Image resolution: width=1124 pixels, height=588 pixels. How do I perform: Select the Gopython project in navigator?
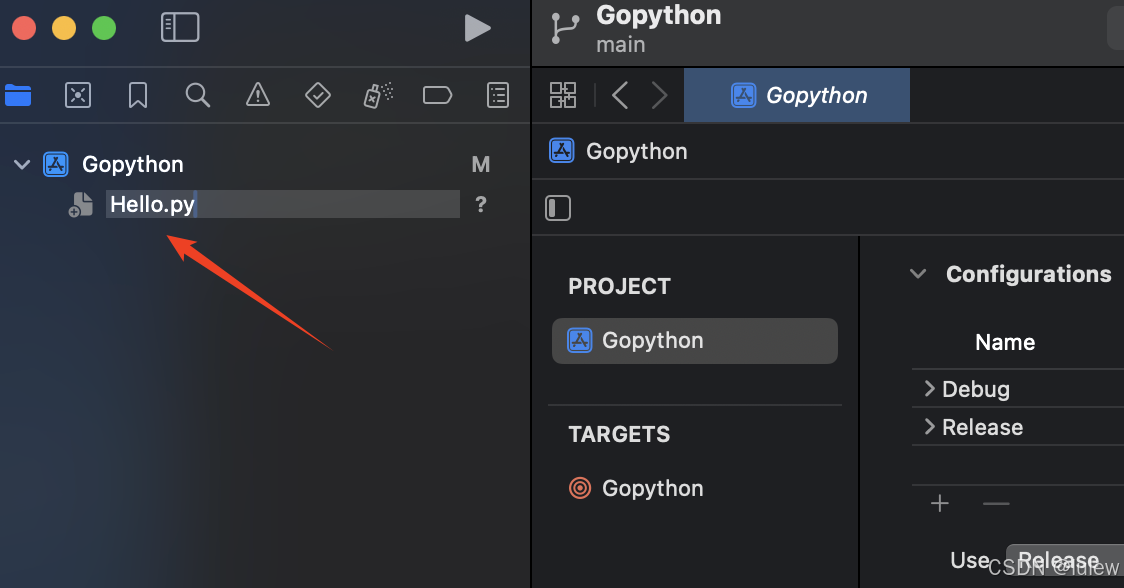click(x=133, y=164)
